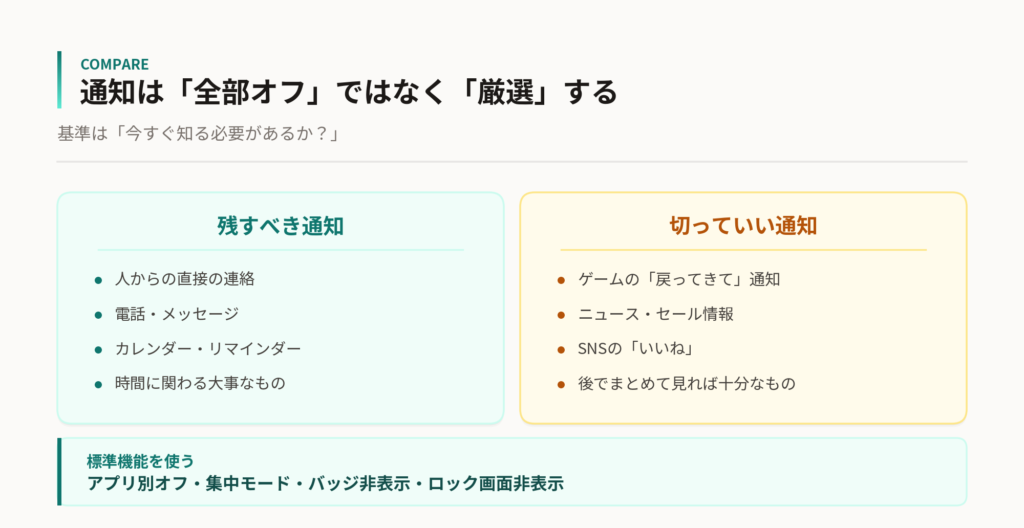The height and width of the screenshot is (528, 1024).
Task: Click the 切っていい通知 card heading
Action: pyautogui.click(x=743, y=226)
